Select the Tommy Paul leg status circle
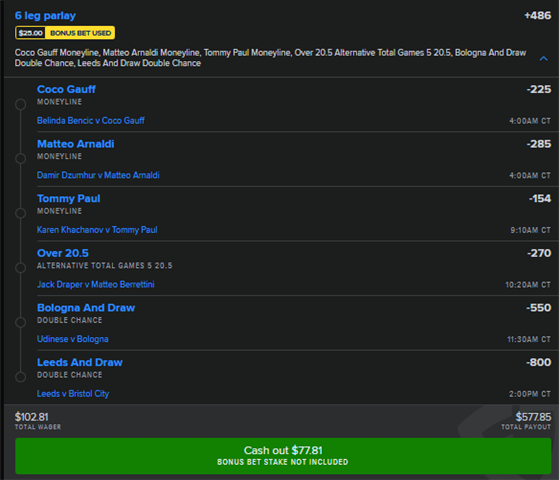 tap(21, 213)
